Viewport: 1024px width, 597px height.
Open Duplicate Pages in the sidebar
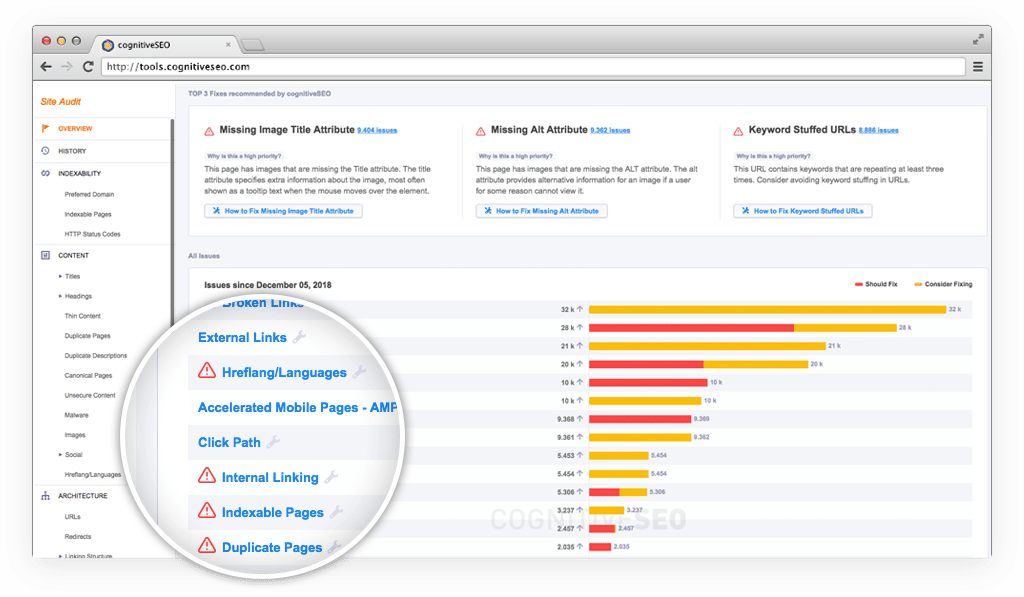88,336
